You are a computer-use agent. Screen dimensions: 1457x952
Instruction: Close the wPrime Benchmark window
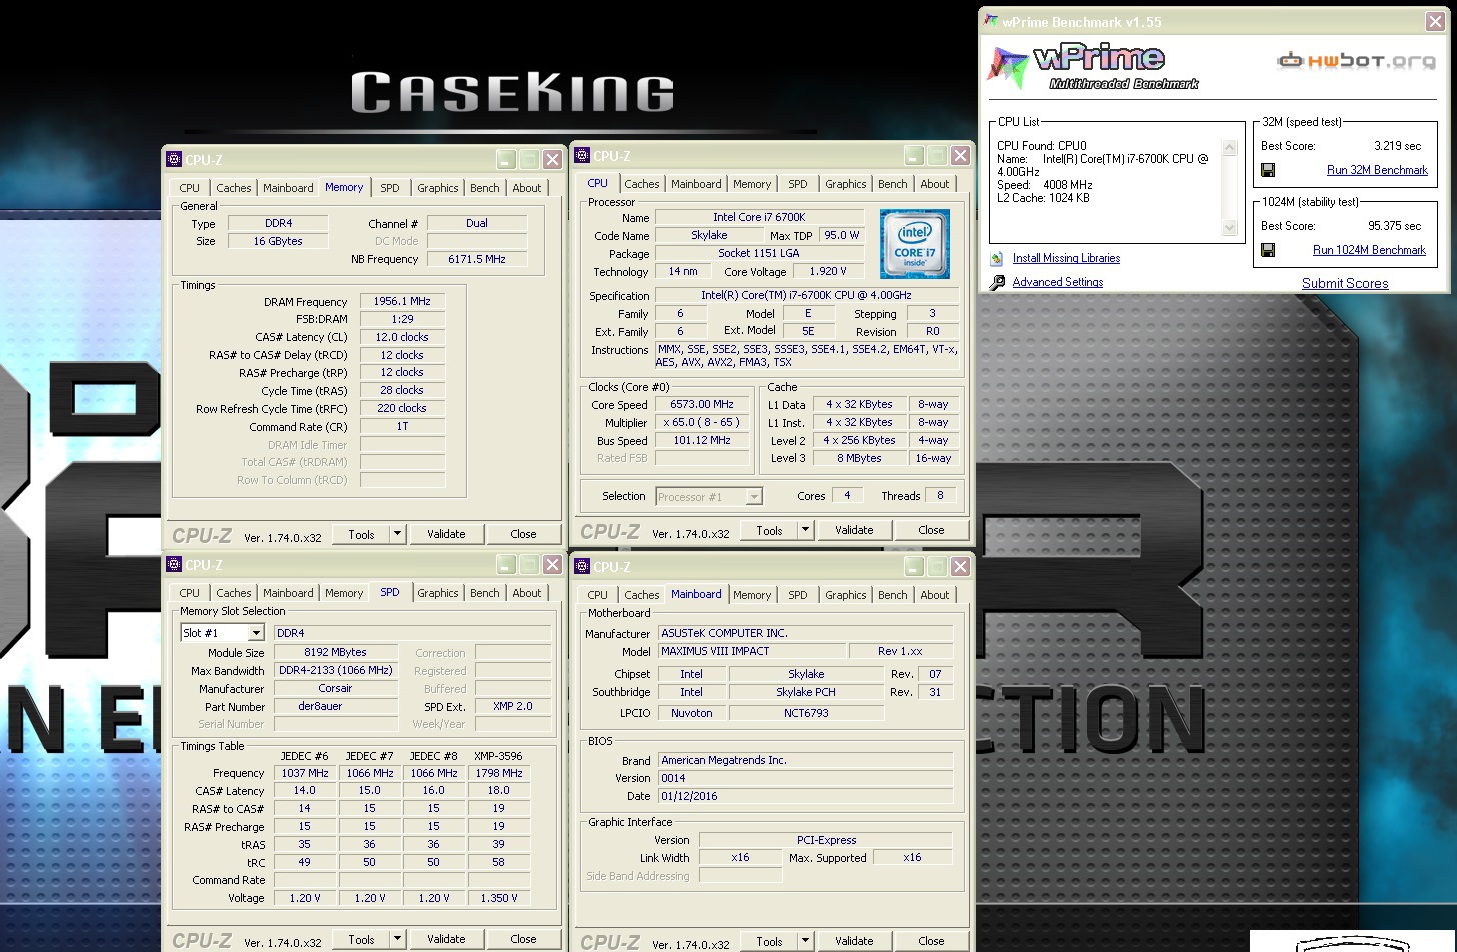[1435, 21]
